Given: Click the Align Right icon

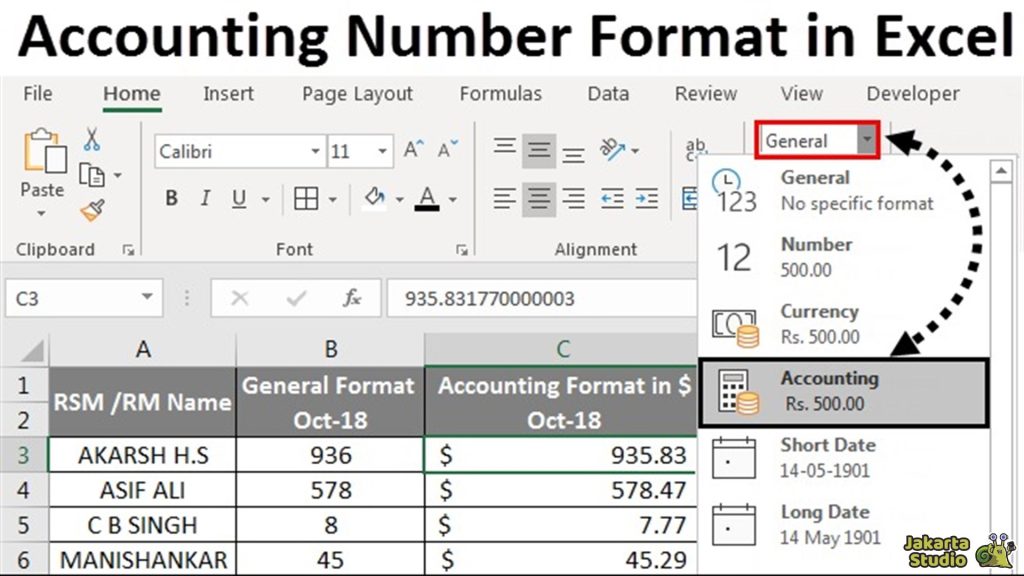Looking at the screenshot, I should click(573, 199).
